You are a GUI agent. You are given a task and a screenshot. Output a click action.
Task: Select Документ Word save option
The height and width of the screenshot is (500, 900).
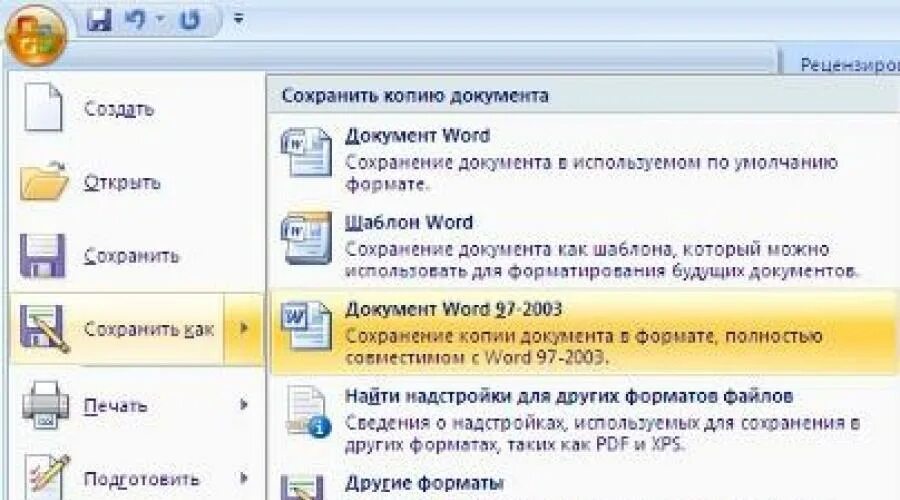click(x=583, y=158)
